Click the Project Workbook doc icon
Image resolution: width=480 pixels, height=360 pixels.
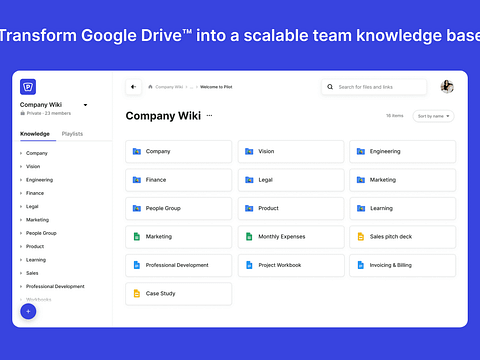[249, 265]
